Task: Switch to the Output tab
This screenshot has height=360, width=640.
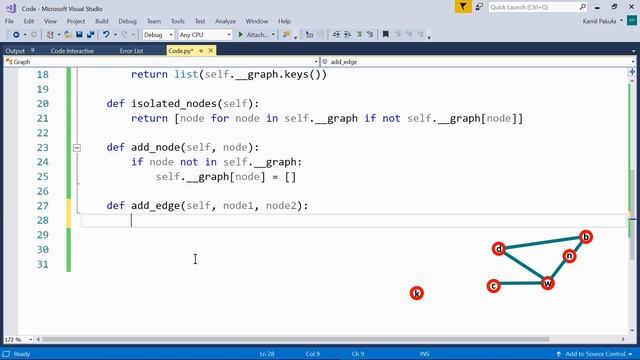Action: pyautogui.click(x=15, y=51)
